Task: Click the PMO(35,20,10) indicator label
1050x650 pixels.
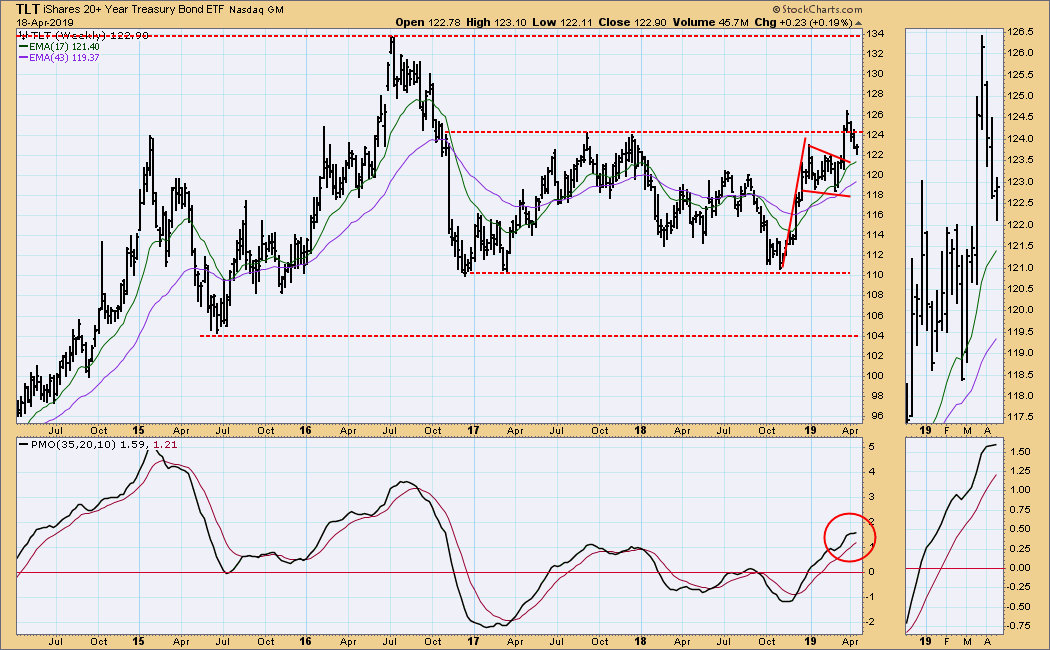Action: [x=67, y=444]
